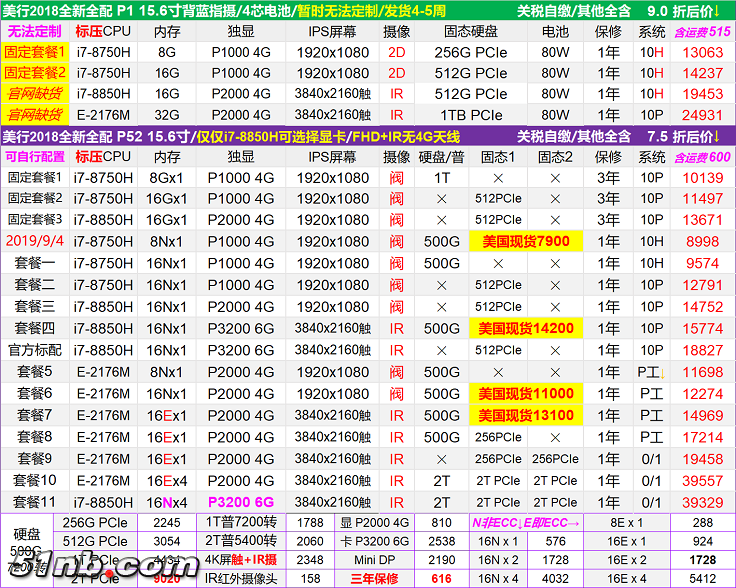Click the yellow 美国现货7900 cell
The image size is (736, 588).
(x=525, y=241)
